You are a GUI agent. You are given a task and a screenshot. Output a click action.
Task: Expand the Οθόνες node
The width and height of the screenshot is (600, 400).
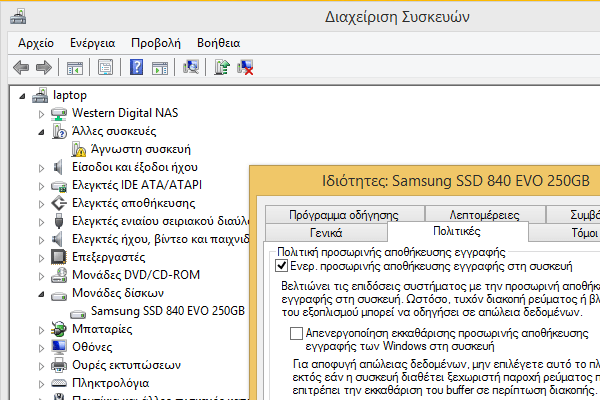[41, 348]
